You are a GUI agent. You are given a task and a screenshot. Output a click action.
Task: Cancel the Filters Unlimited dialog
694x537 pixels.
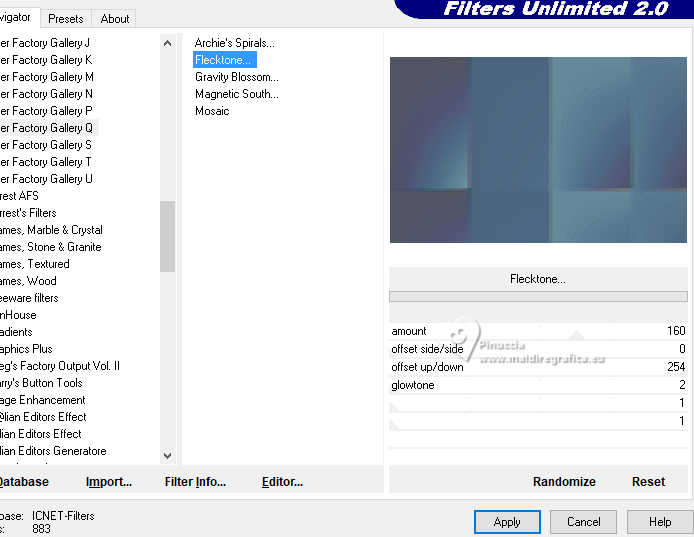click(x=583, y=522)
